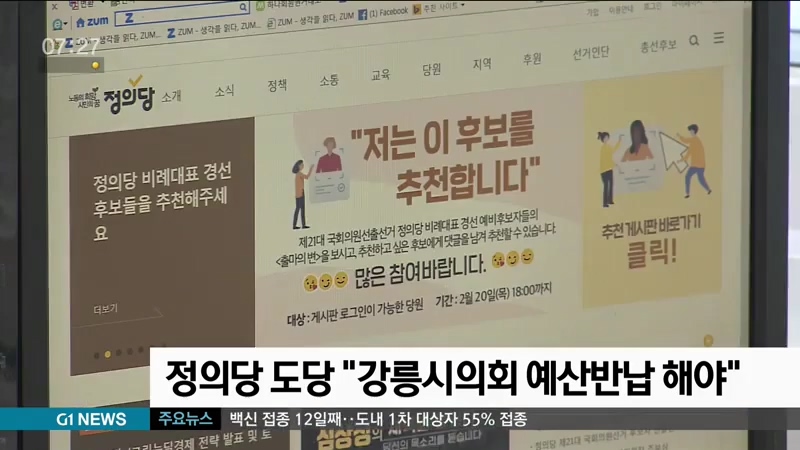Screen dimensions: 800x450
Task: Open the hamburger menu icon at top right
Action: click(x=719, y=38)
